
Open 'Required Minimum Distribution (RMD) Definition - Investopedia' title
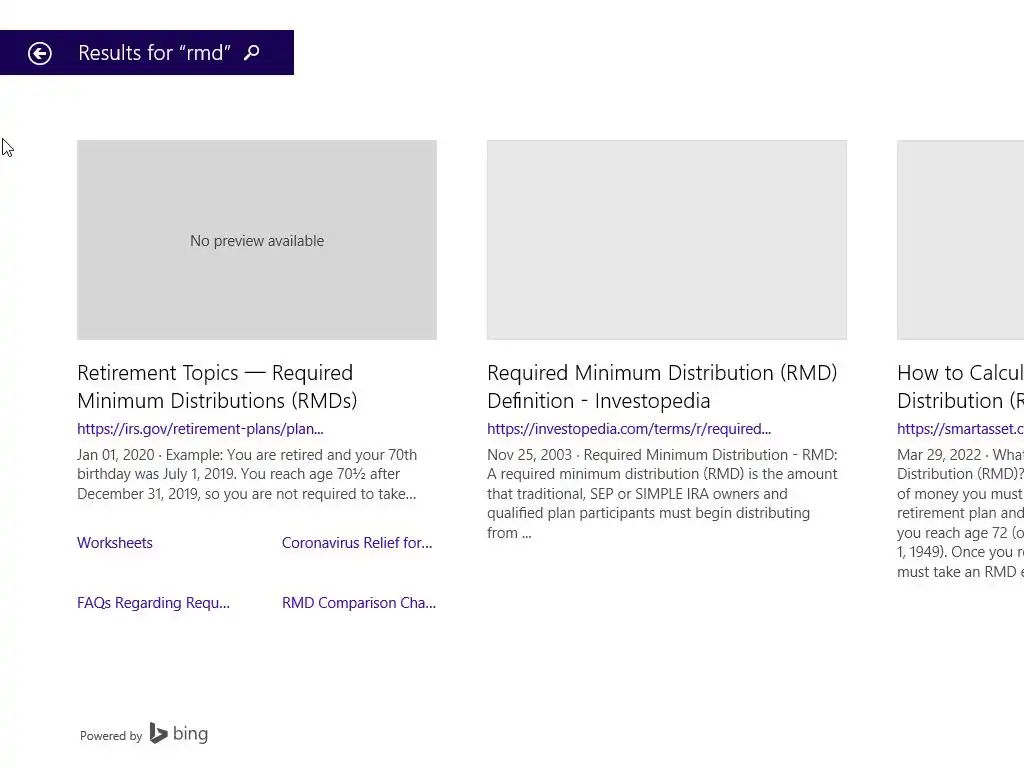pyautogui.click(x=662, y=387)
